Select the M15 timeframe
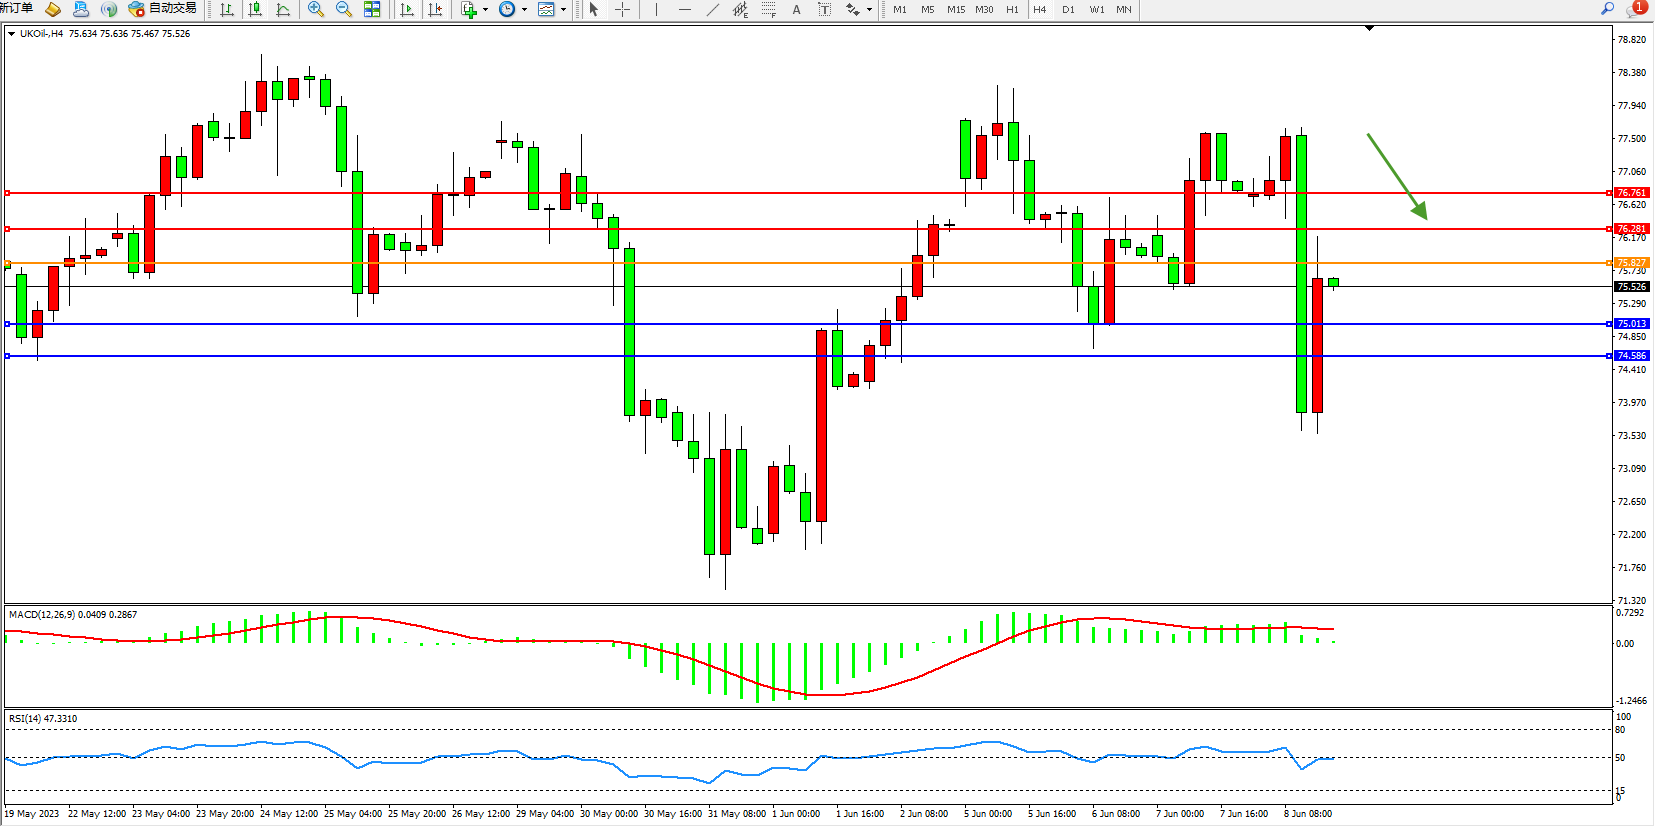The image size is (1655, 827). (x=956, y=9)
